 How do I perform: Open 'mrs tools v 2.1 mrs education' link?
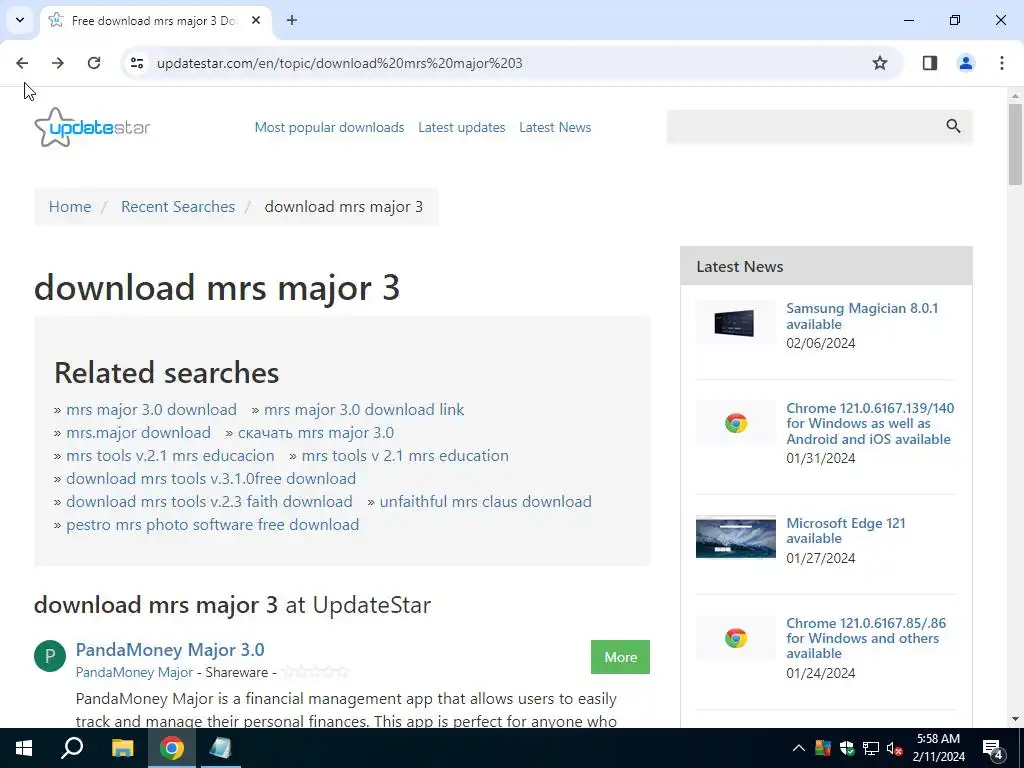pyautogui.click(x=405, y=455)
